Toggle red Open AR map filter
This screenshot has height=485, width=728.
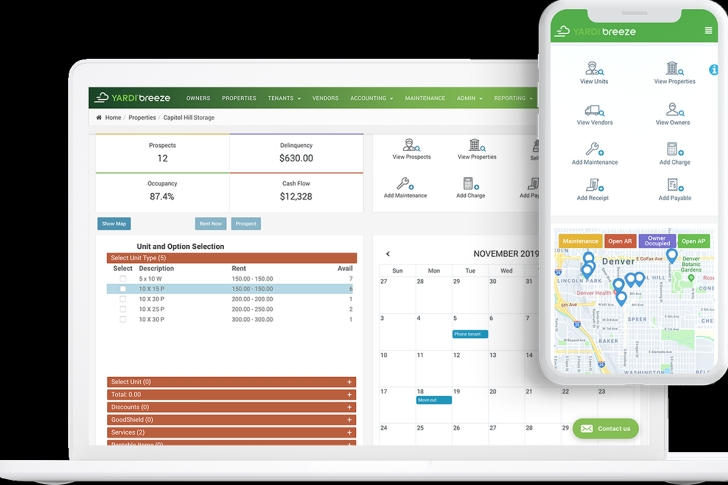coord(620,241)
